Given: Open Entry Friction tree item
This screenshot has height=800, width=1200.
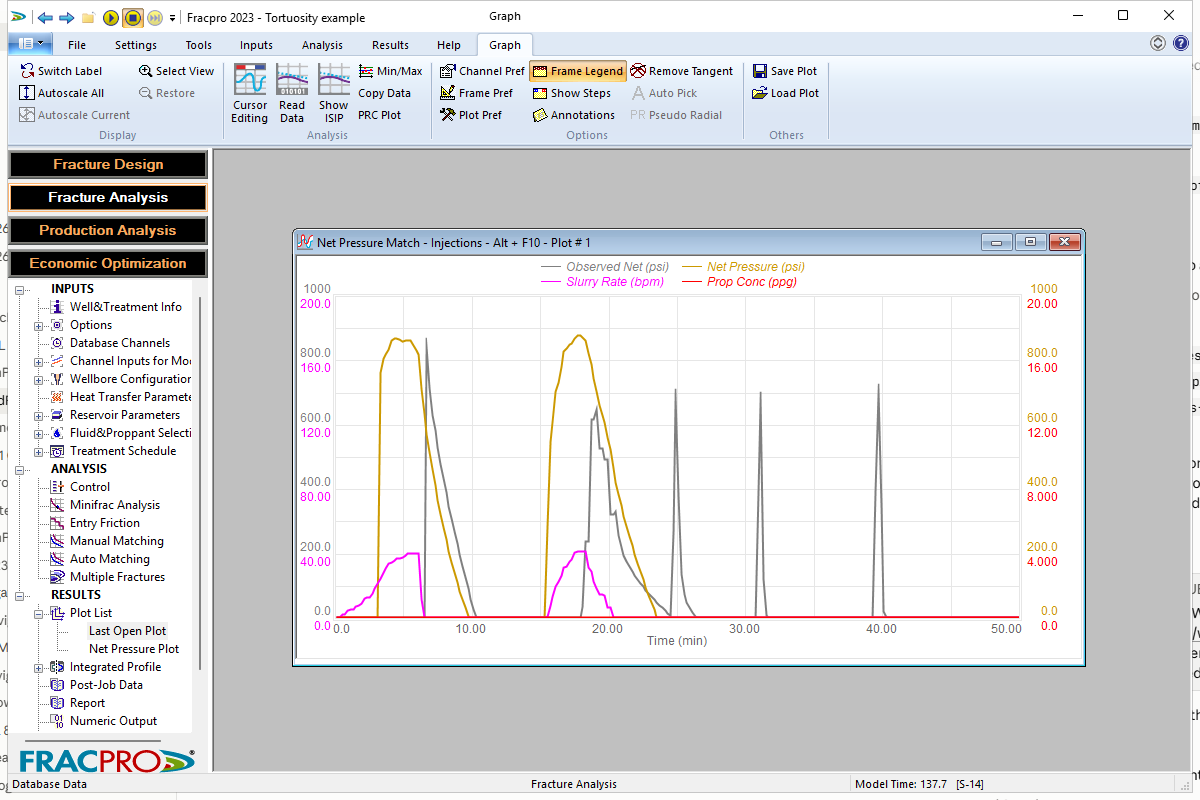Looking at the screenshot, I should [105, 523].
